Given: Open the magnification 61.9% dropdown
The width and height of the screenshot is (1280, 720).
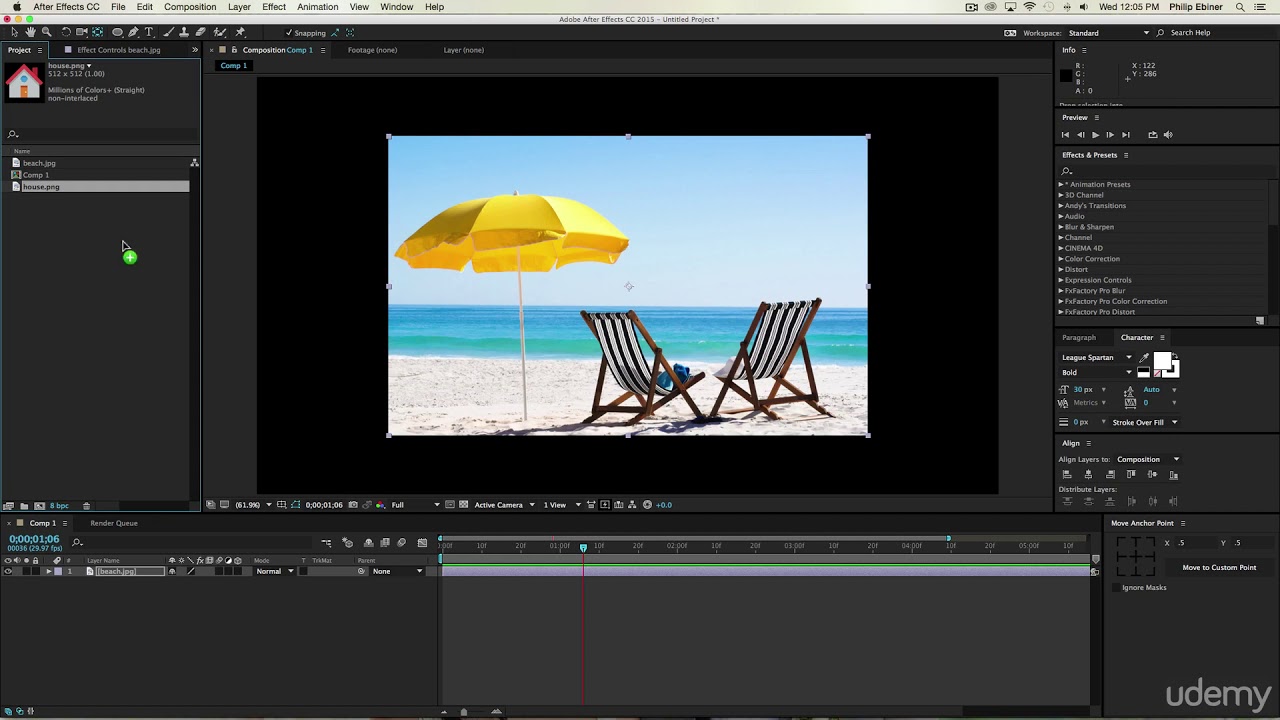Looking at the screenshot, I should click(254, 505).
